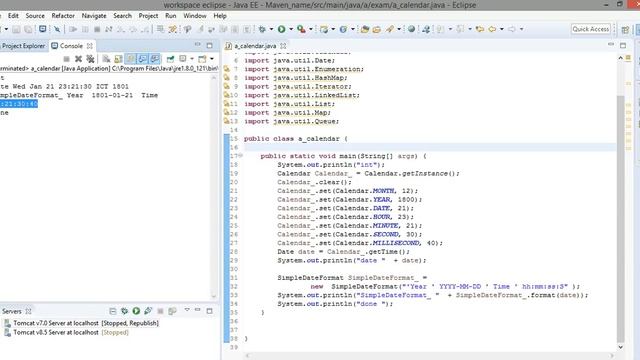Open the Refactor menu

[63, 16]
